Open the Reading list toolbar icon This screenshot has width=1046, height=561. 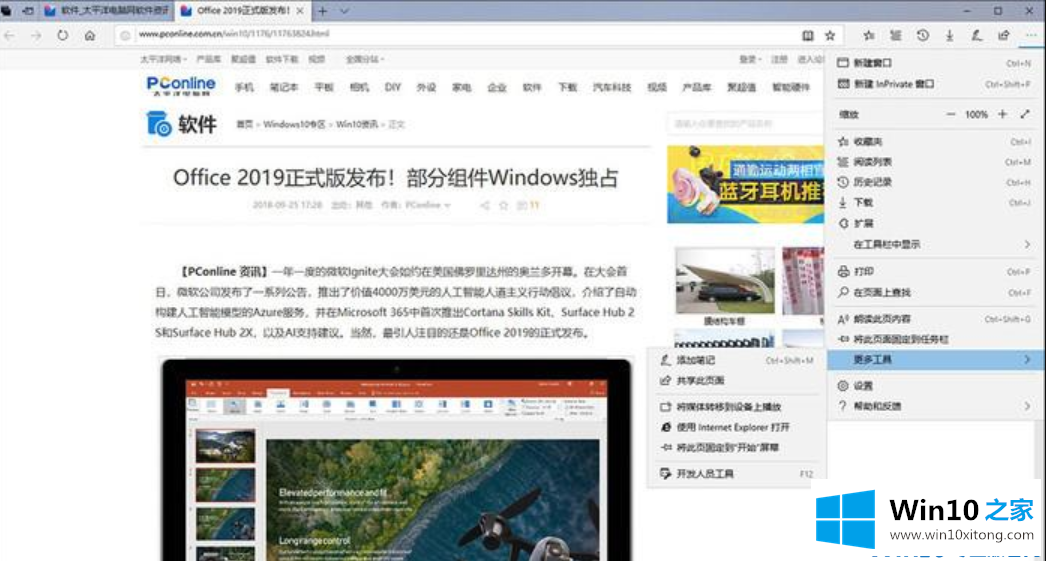(896, 35)
